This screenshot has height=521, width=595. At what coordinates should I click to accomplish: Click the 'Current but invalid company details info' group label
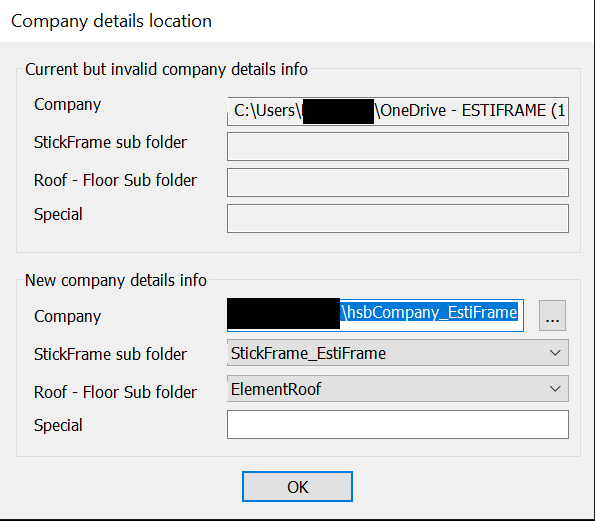tap(166, 69)
